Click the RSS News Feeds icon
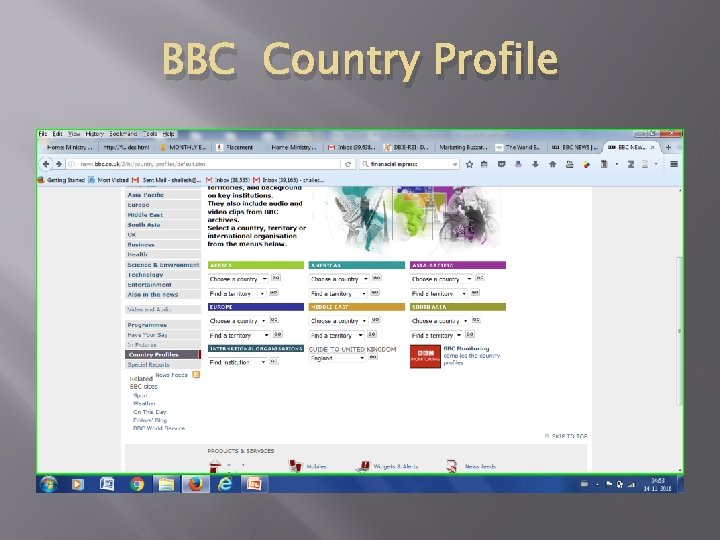Viewport: 720px width, 540px height. 196,375
